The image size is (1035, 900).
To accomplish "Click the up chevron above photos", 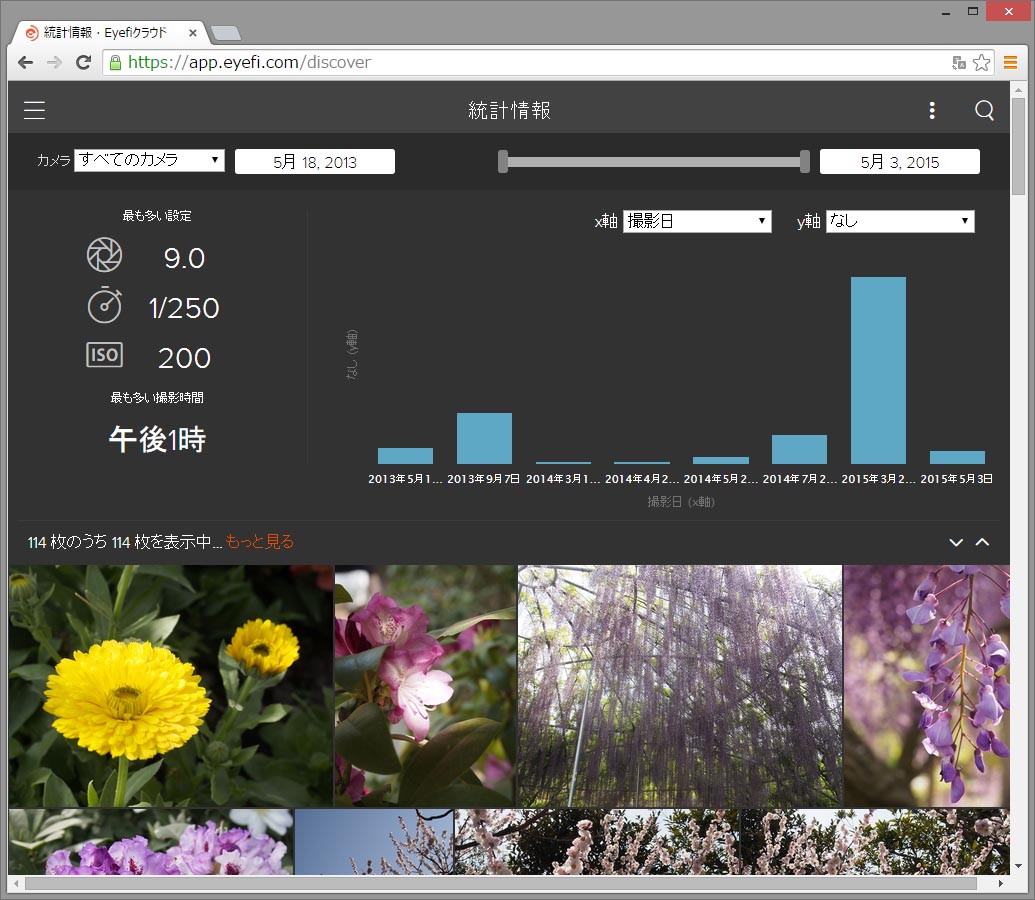I will [x=982, y=542].
